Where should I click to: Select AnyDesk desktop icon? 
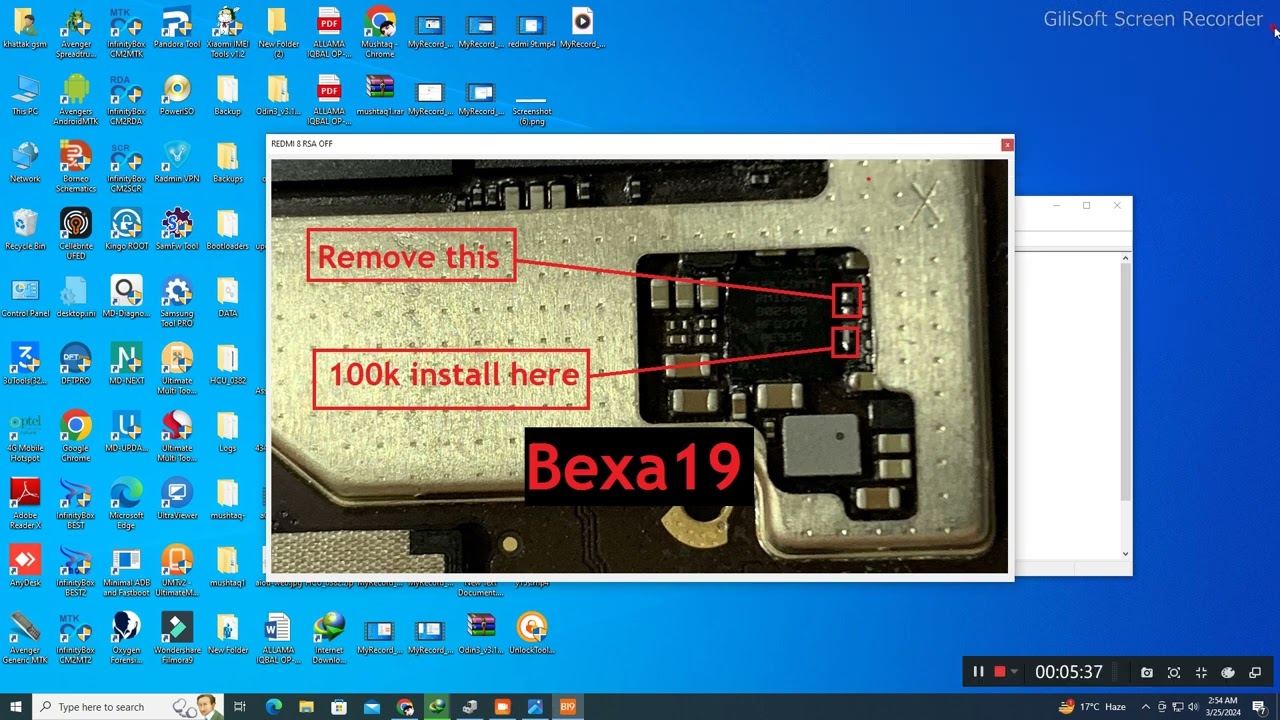25,566
